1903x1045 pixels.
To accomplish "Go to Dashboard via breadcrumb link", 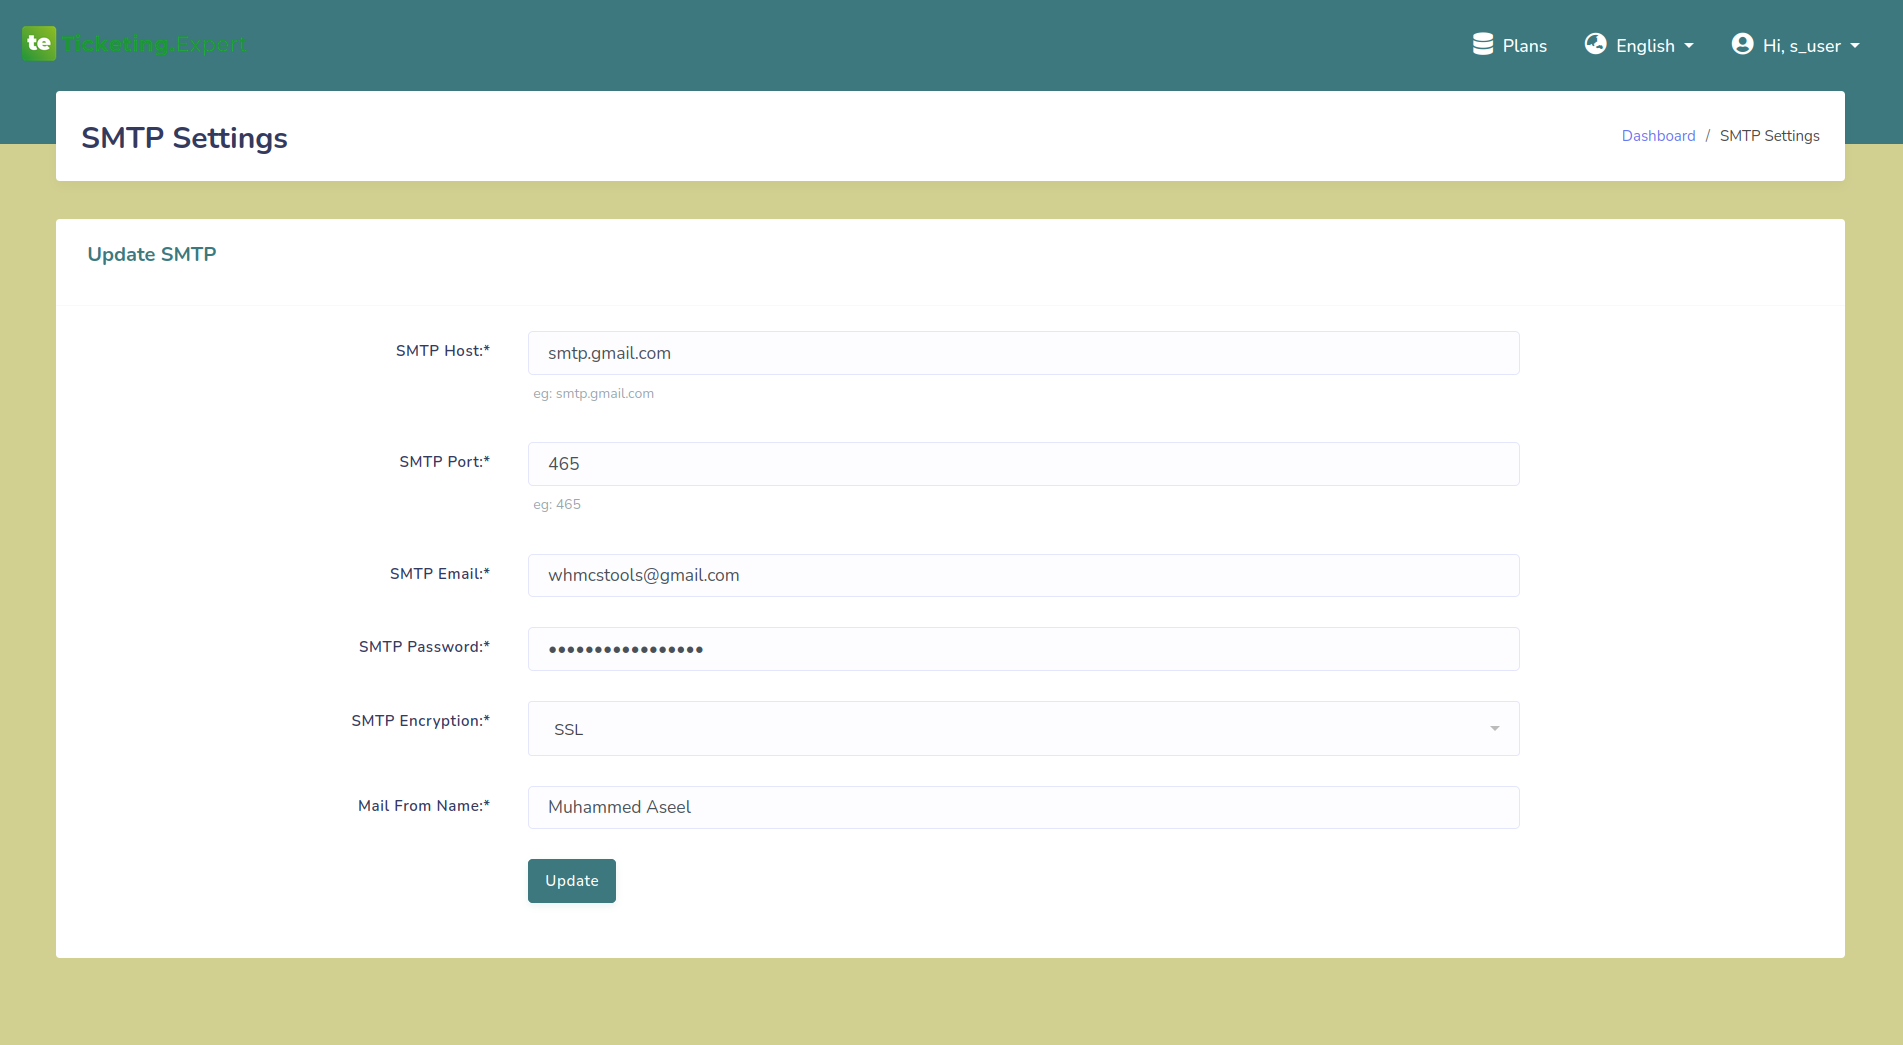I will tap(1658, 136).
